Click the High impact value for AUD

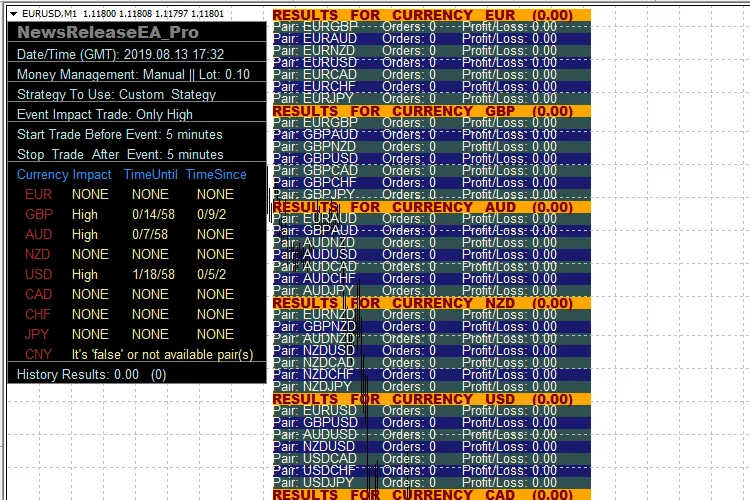(x=85, y=234)
